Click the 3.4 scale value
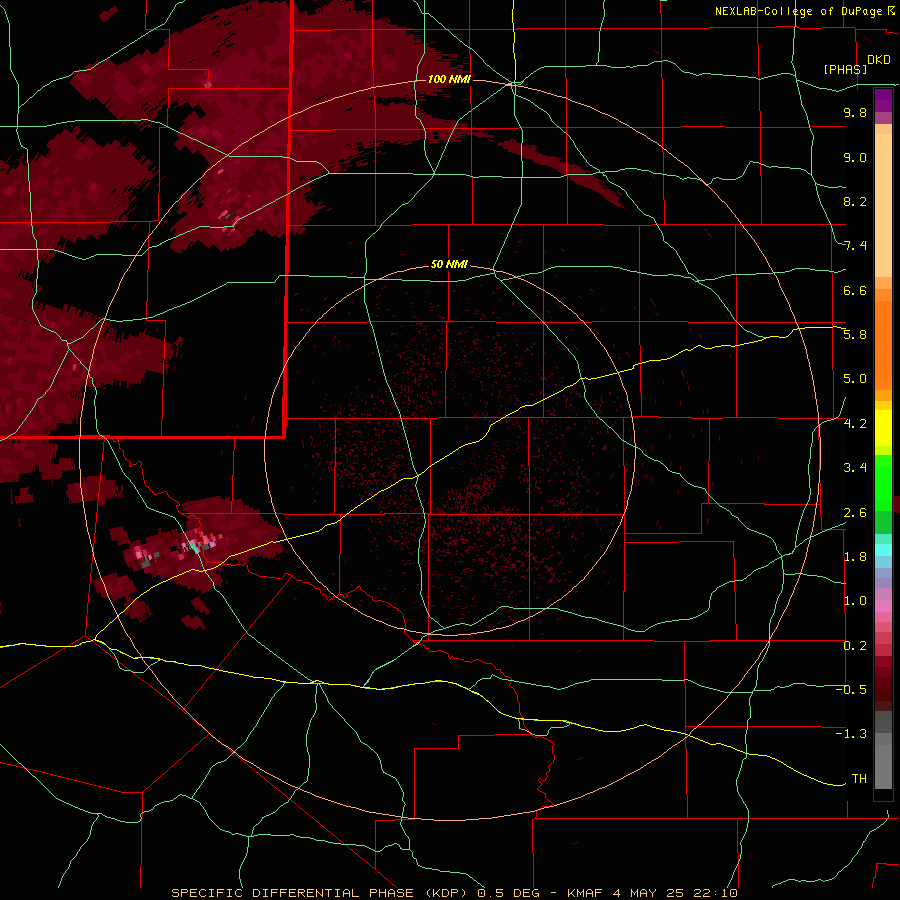 click(x=855, y=468)
